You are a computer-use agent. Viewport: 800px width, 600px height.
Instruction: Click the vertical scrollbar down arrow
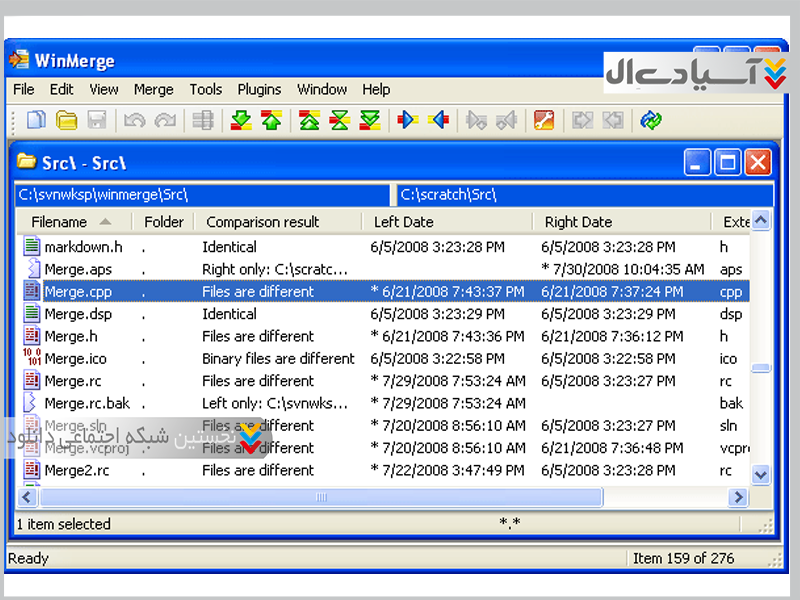pos(761,474)
